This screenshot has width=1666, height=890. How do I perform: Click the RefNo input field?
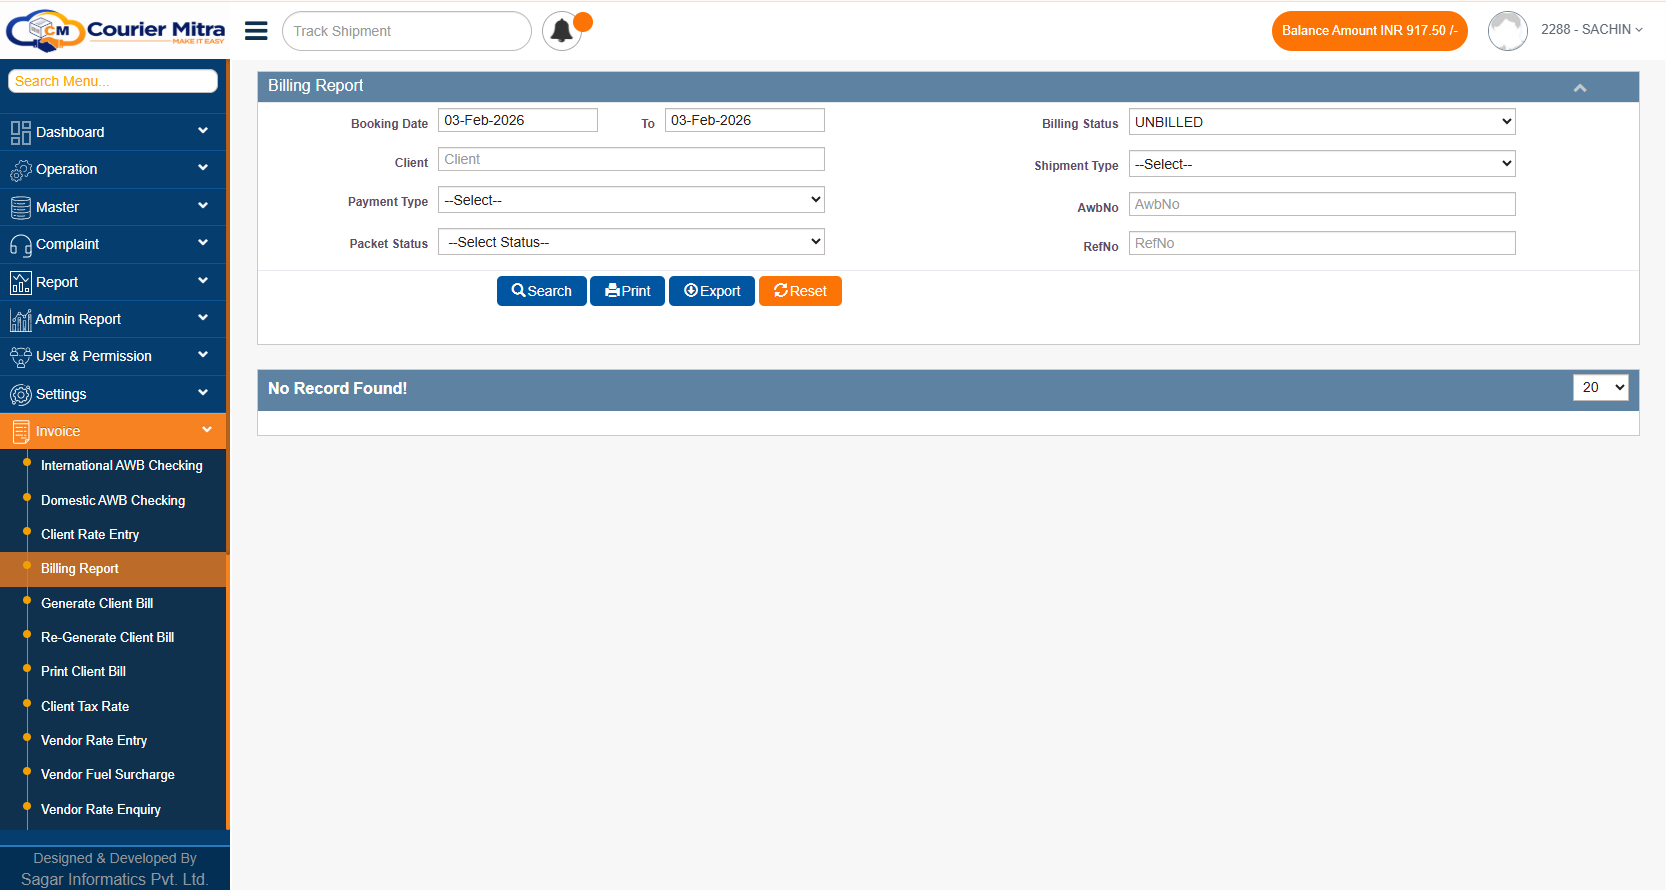point(1322,243)
